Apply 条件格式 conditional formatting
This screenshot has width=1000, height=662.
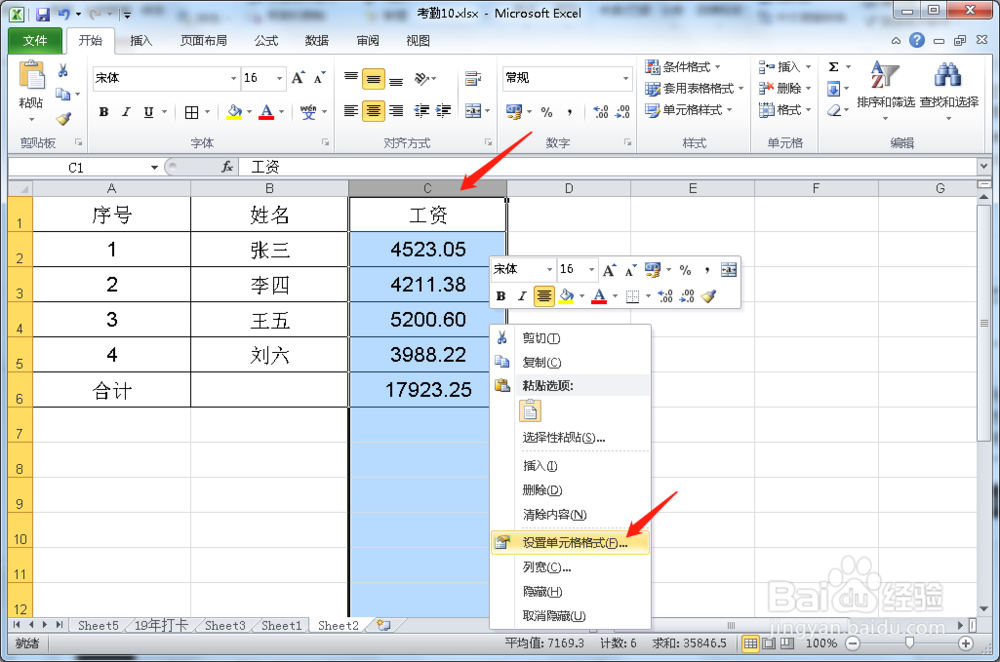click(x=682, y=66)
